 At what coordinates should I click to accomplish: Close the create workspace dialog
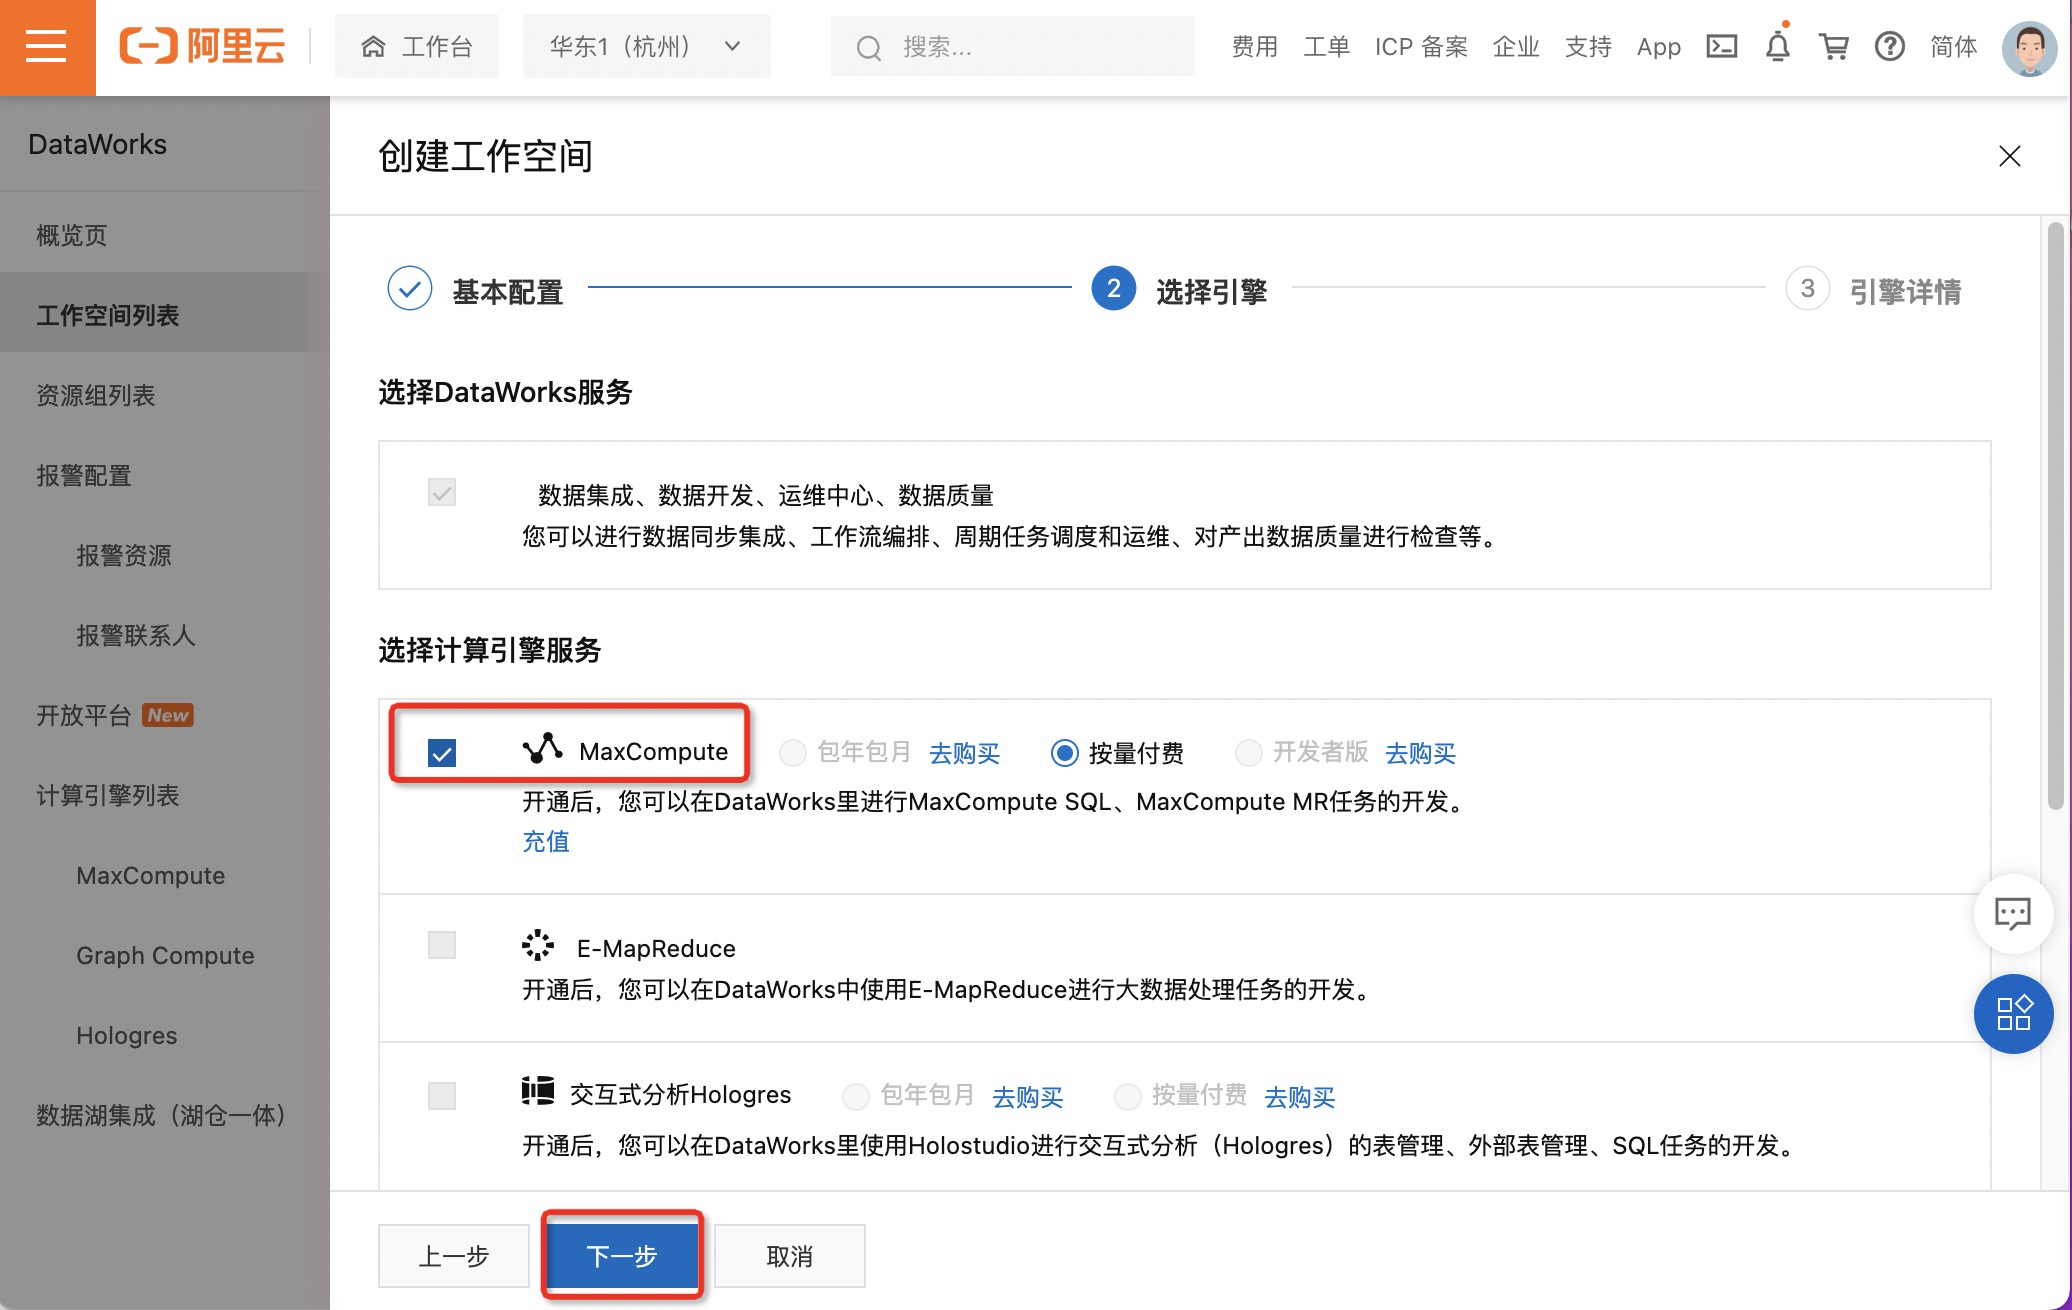2009,156
